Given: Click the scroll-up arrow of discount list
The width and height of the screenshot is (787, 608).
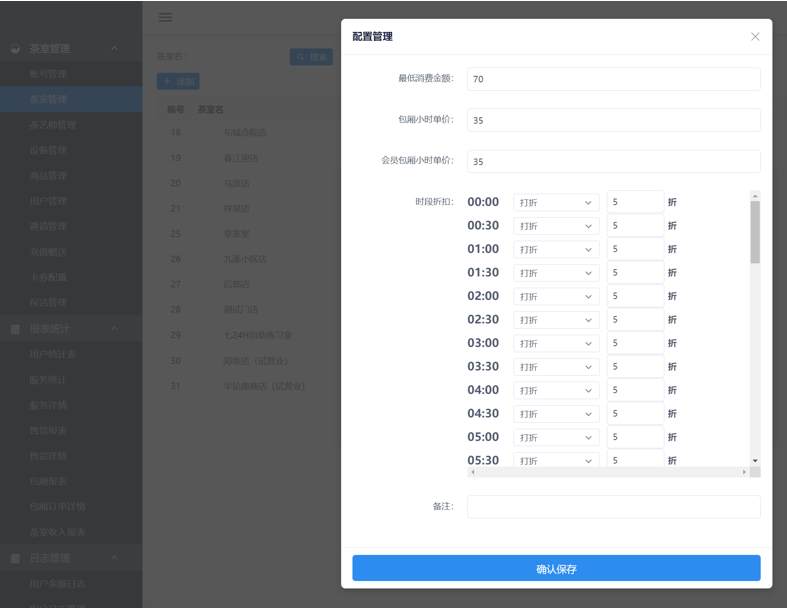Looking at the screenshot, I should click(x=755, y=195).
